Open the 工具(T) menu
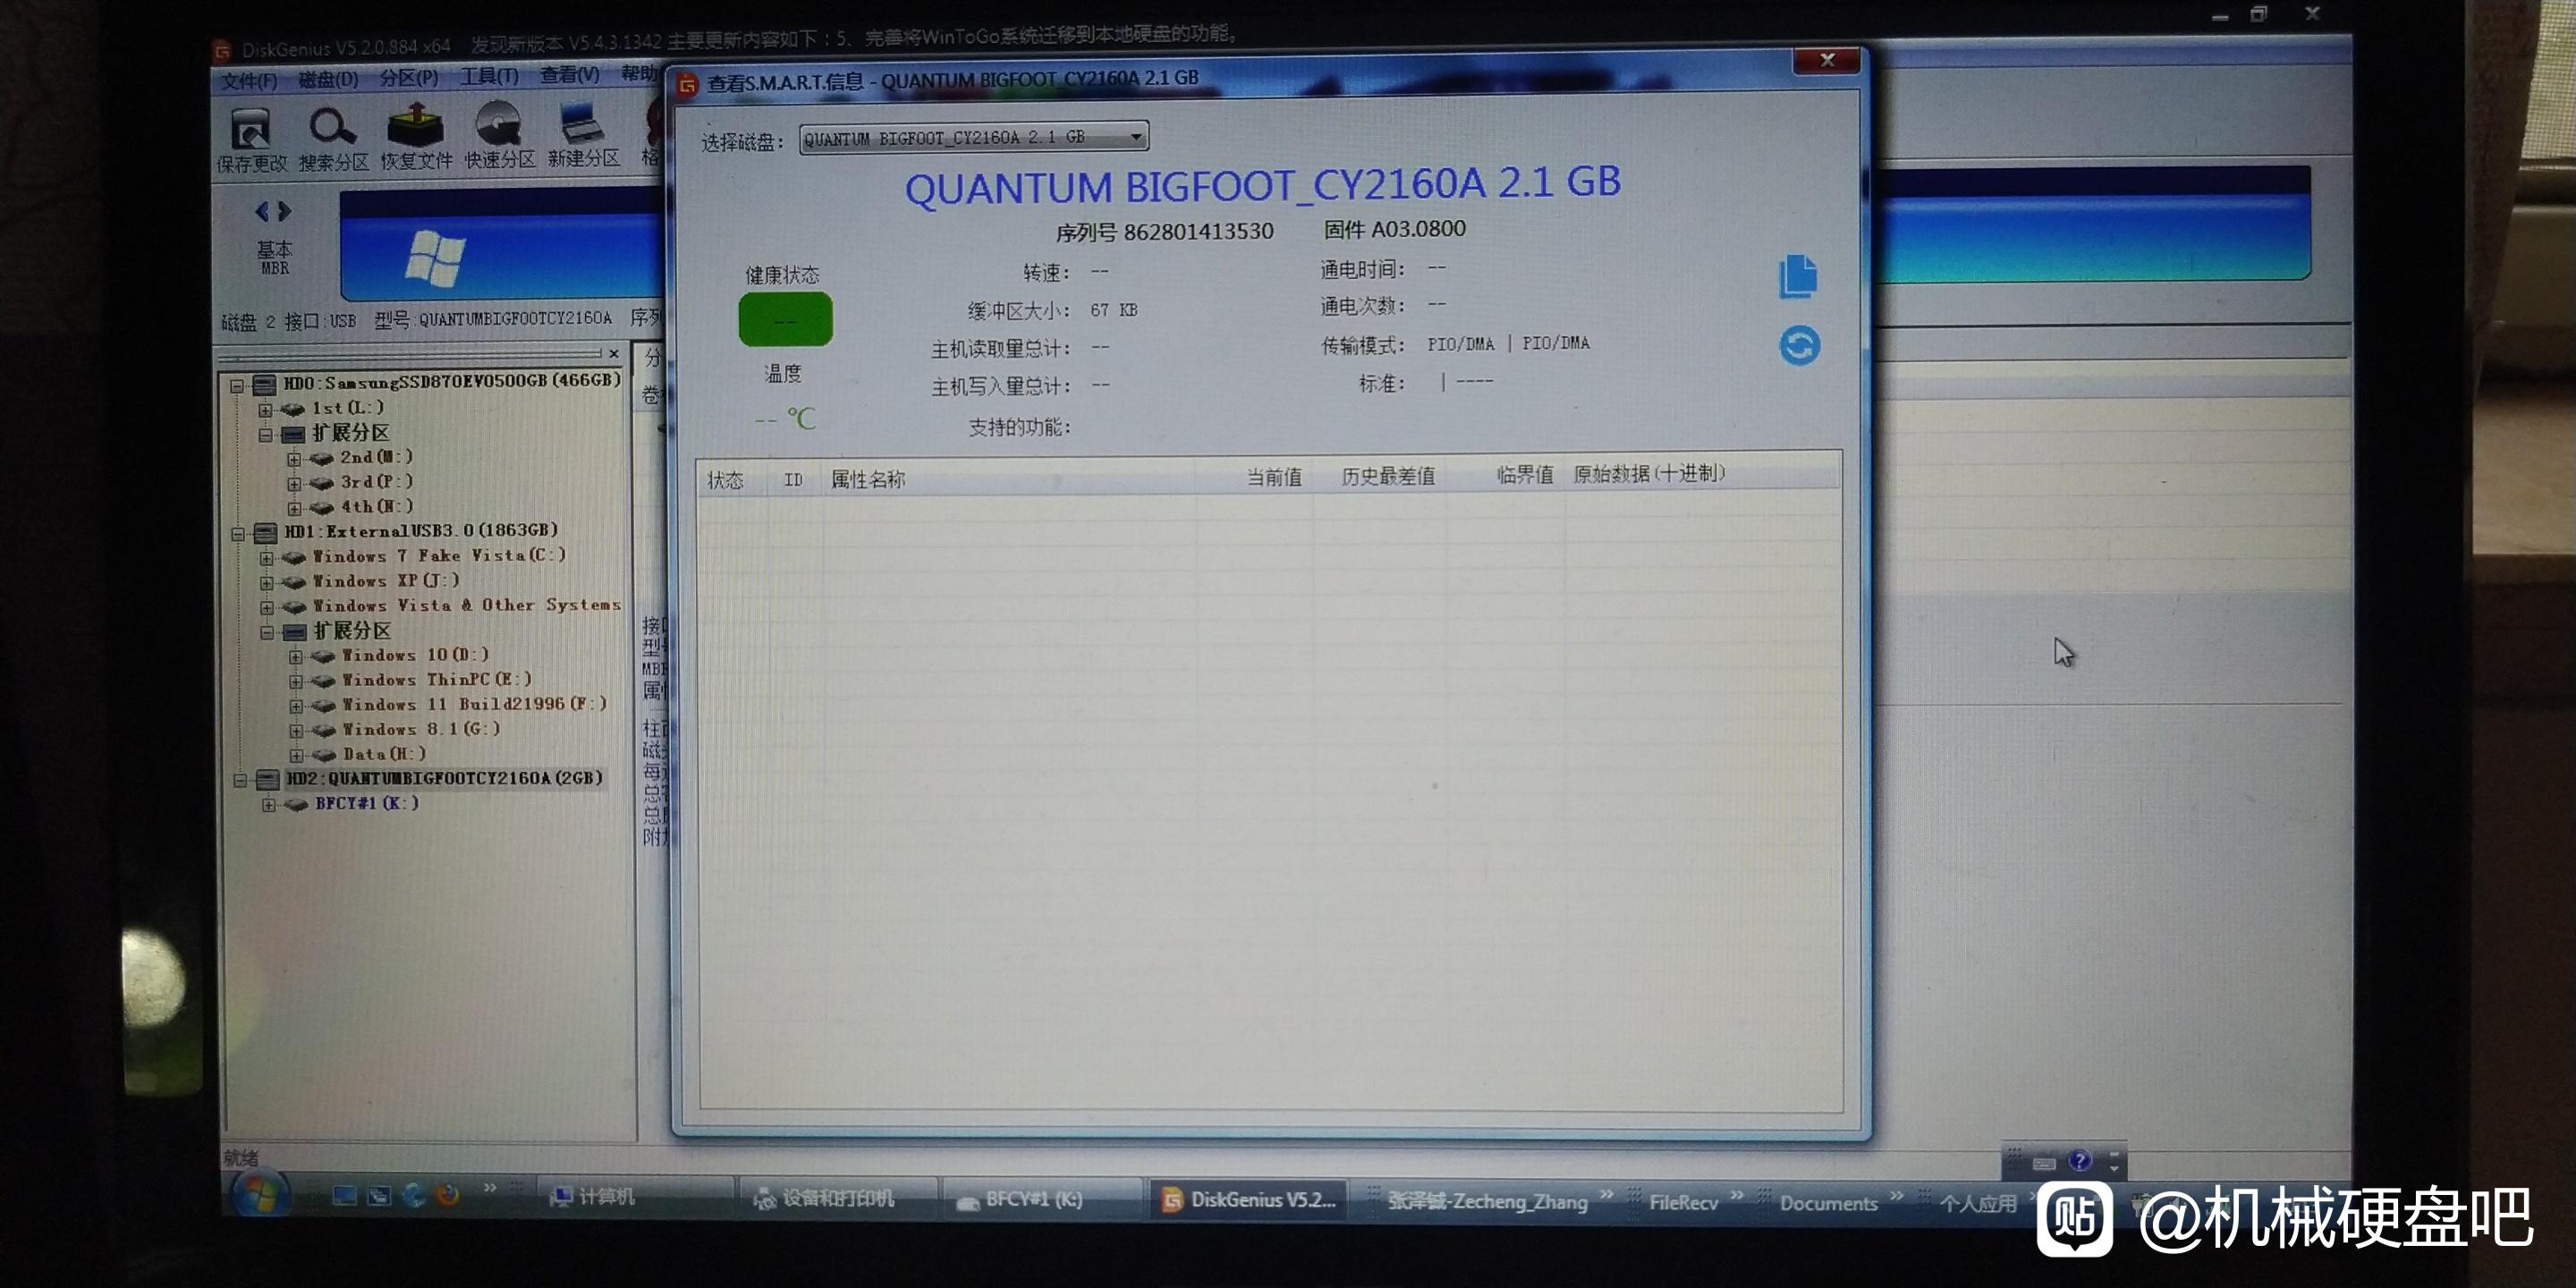 pyautogui.click(x=489, y=77)
